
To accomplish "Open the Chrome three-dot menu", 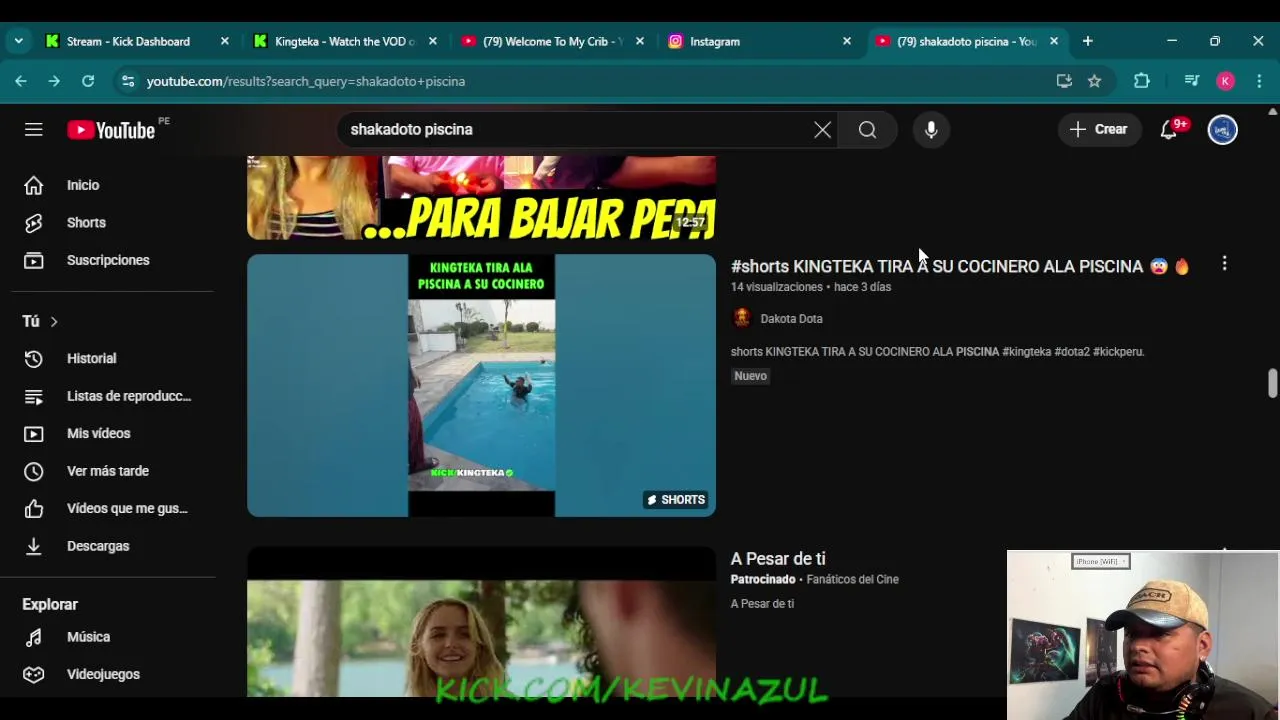I will click(1259, 81).
